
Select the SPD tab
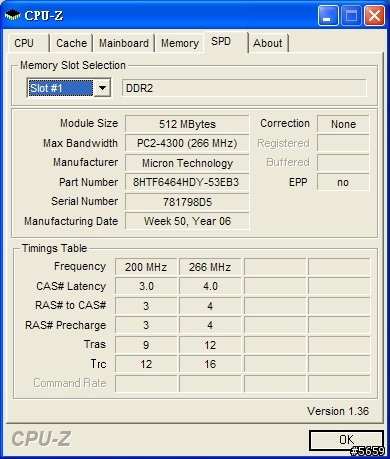[226, 42]
